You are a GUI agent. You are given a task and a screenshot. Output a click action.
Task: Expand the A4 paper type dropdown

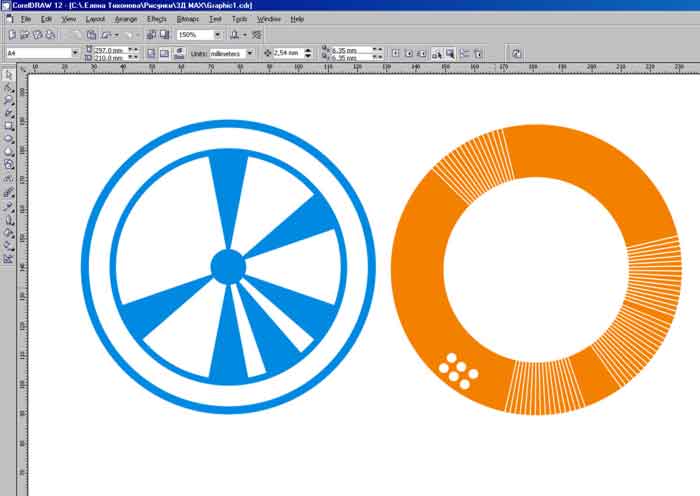click(x=75, y=53)
